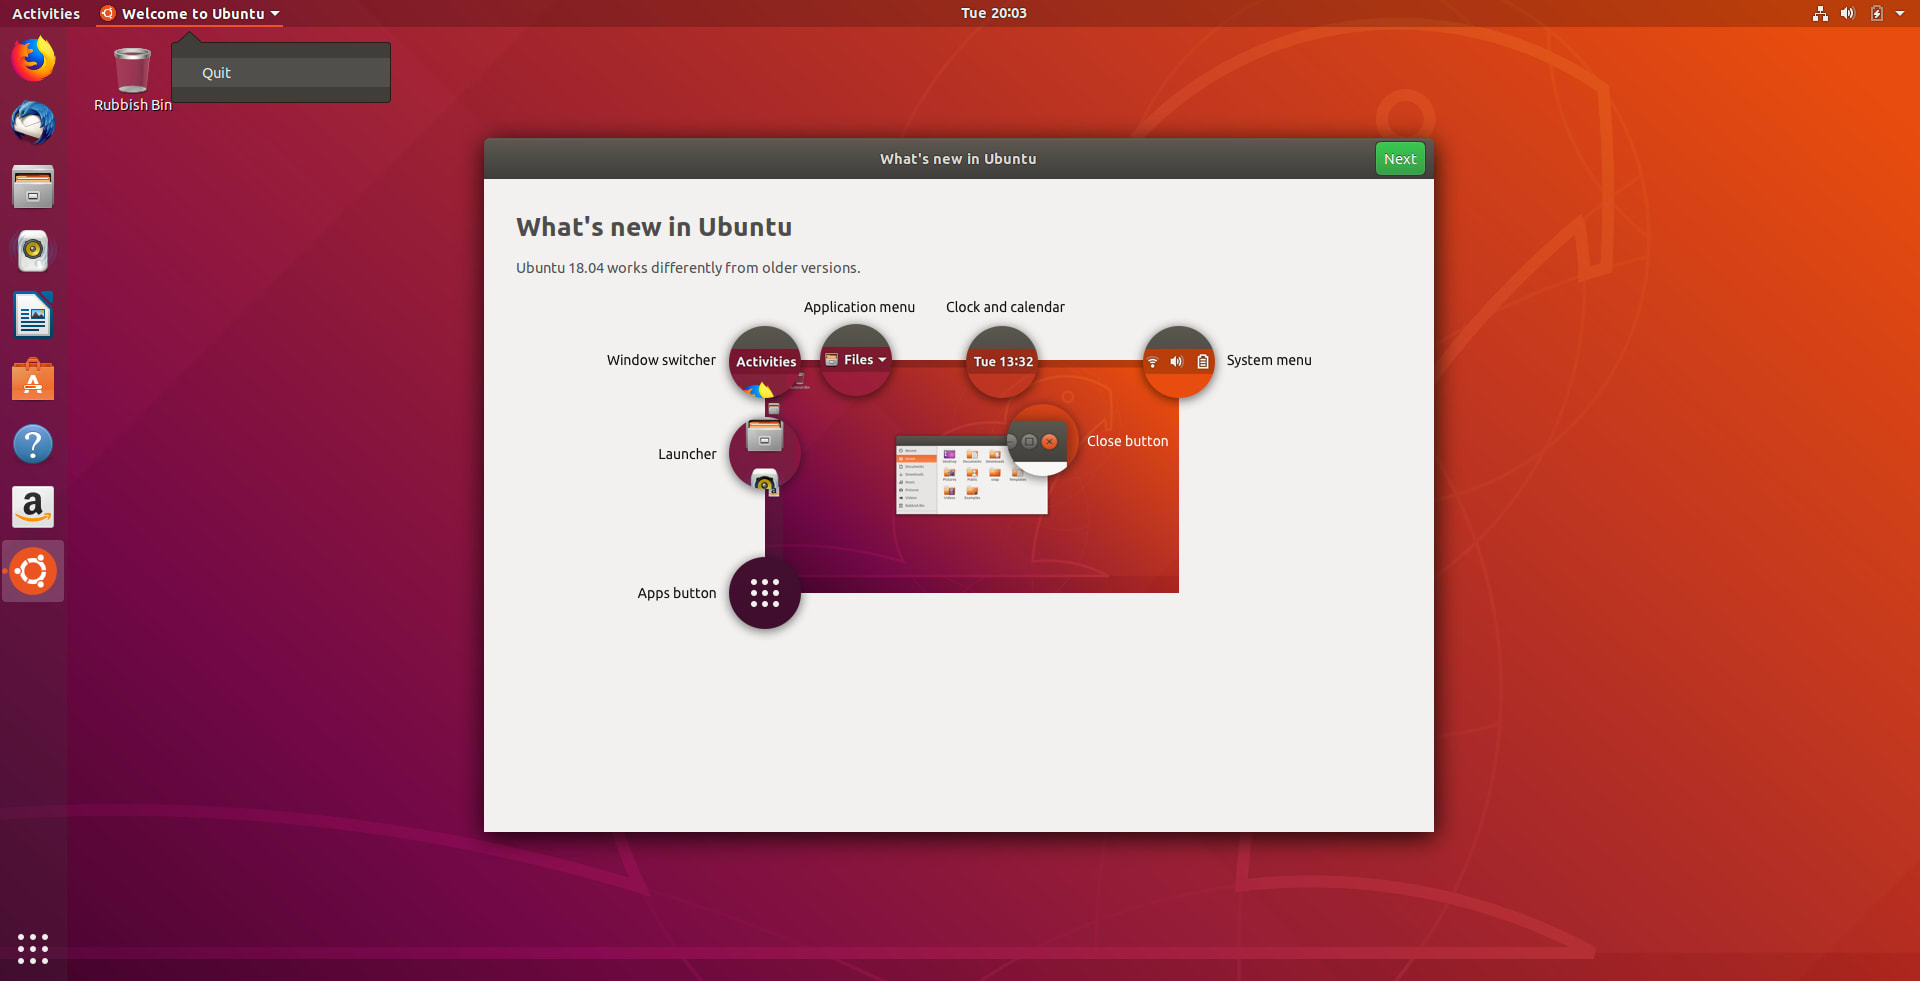Click the 'System menu' label

1269,360
